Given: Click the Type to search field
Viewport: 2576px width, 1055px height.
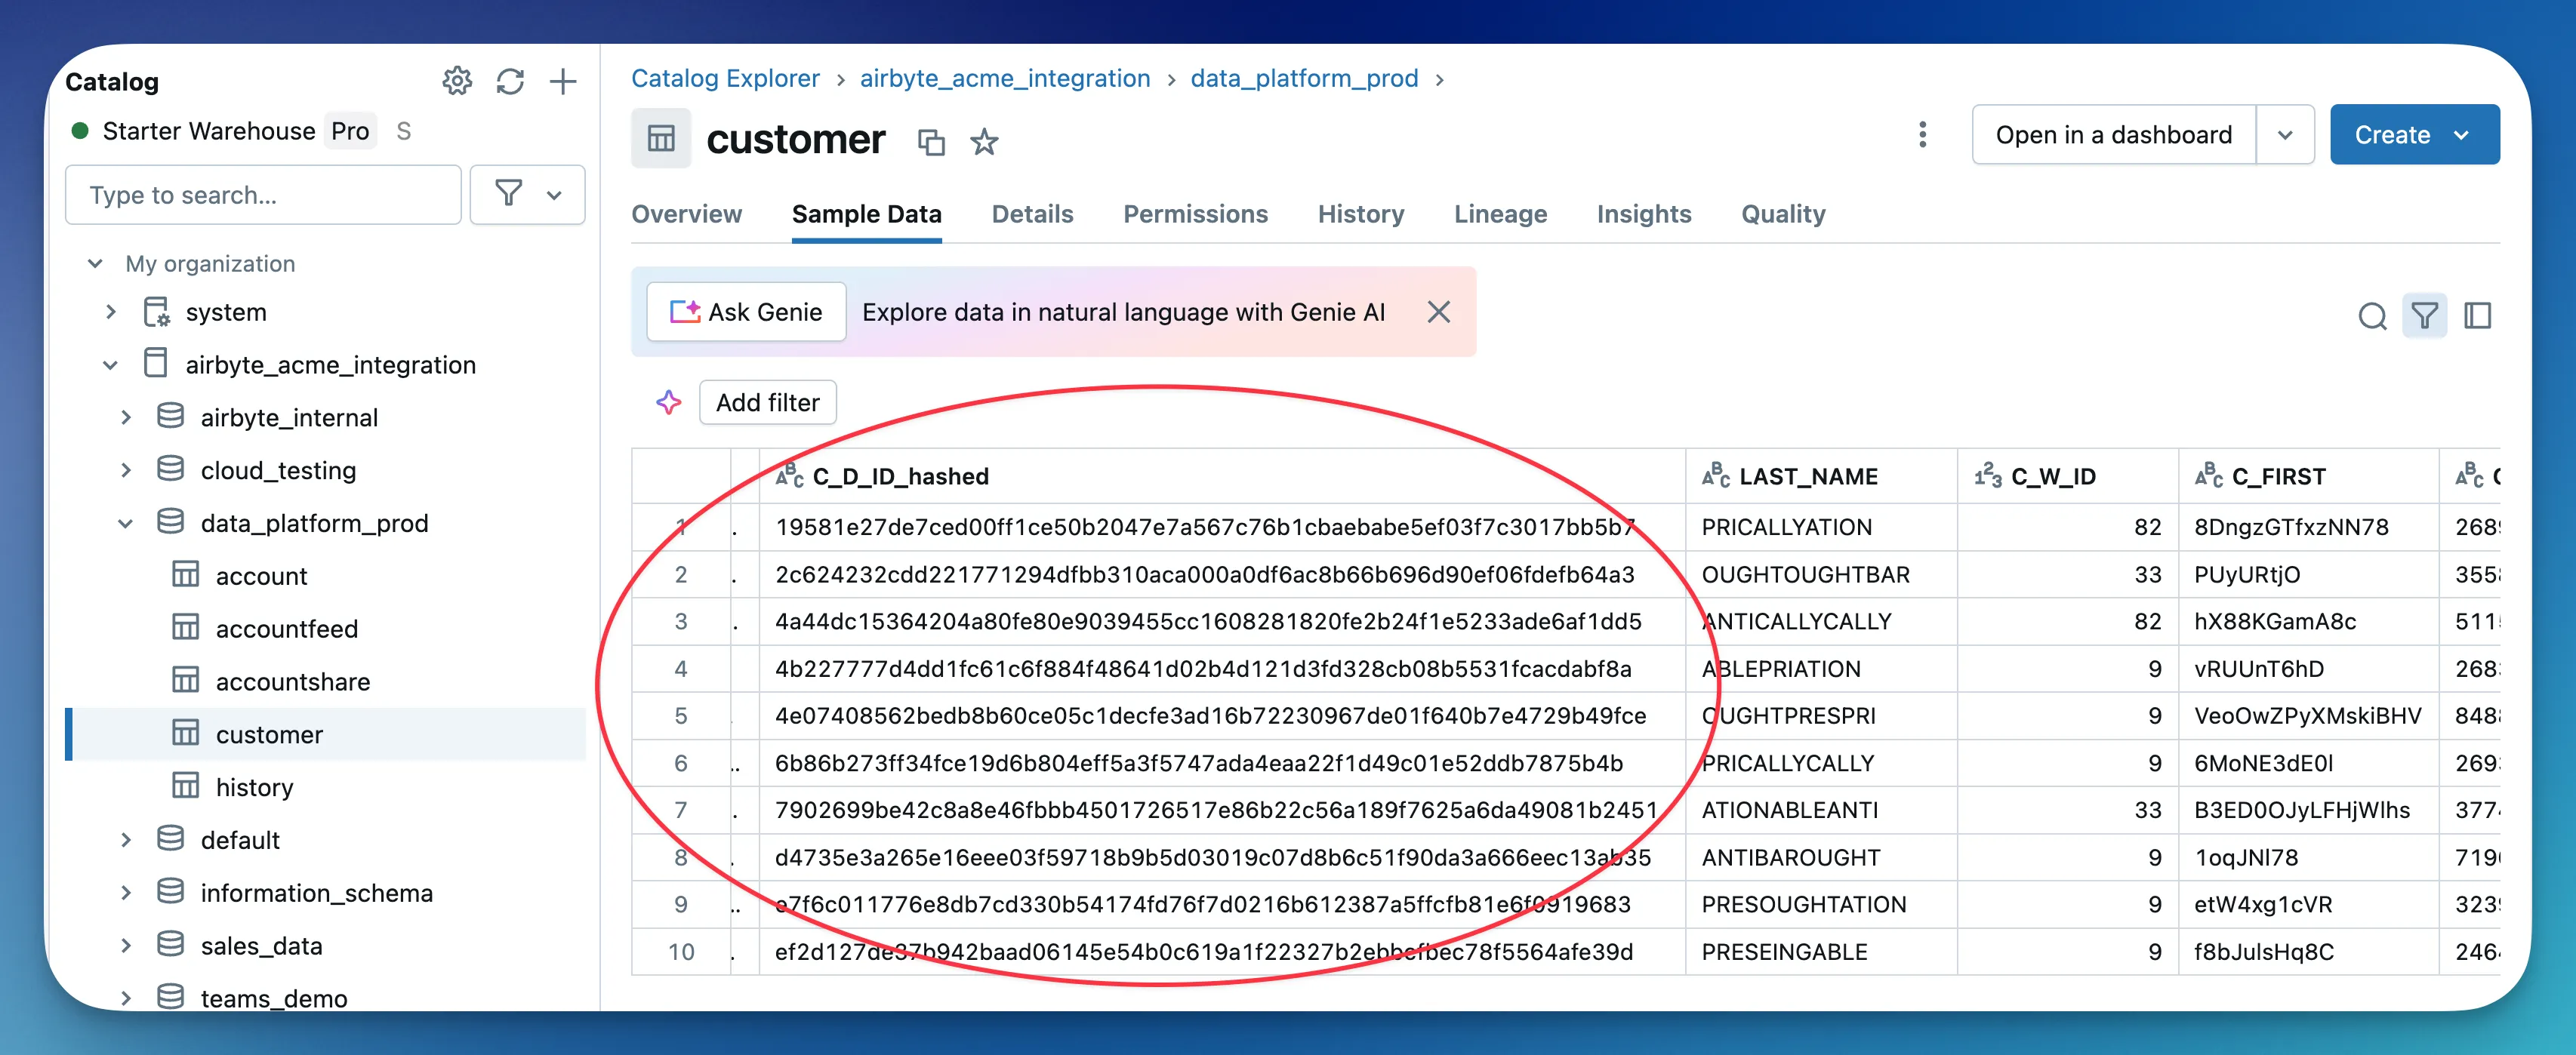Looking at the screenshot, I should [263, 195].
